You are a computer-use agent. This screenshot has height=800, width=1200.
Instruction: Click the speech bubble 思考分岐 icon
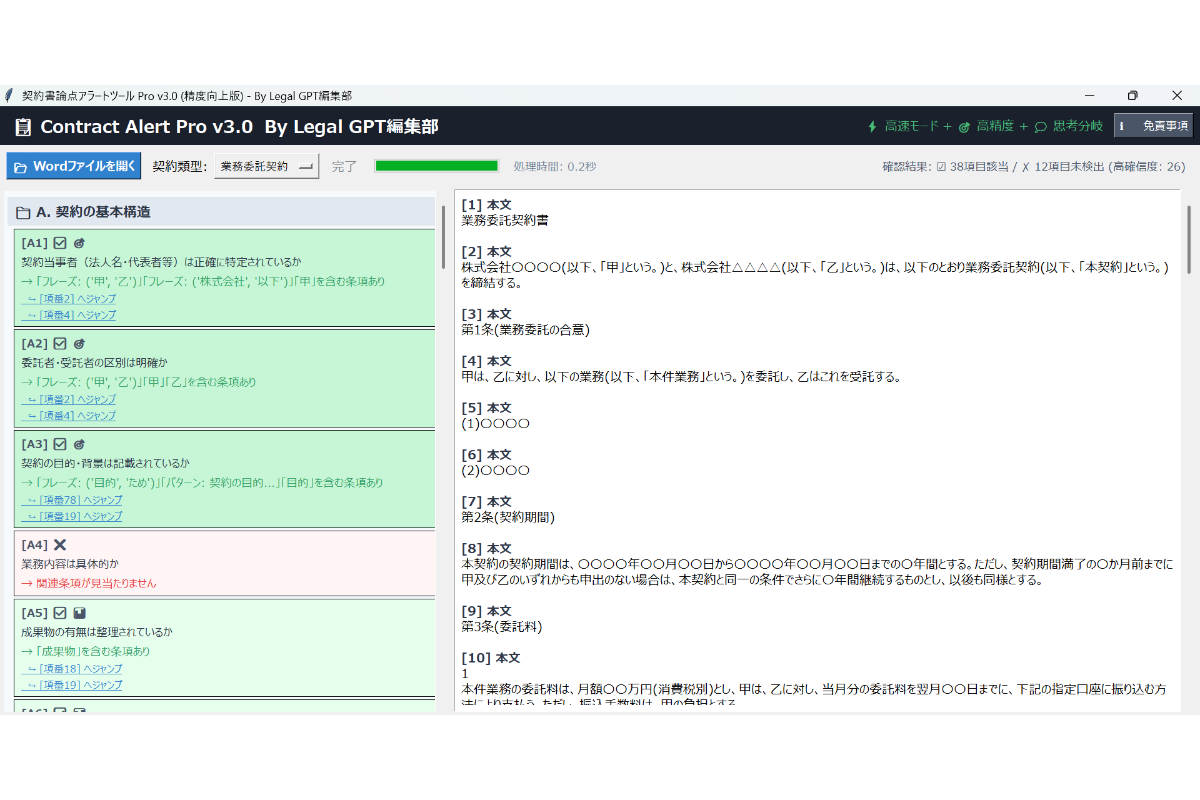tap(1040, 127)
